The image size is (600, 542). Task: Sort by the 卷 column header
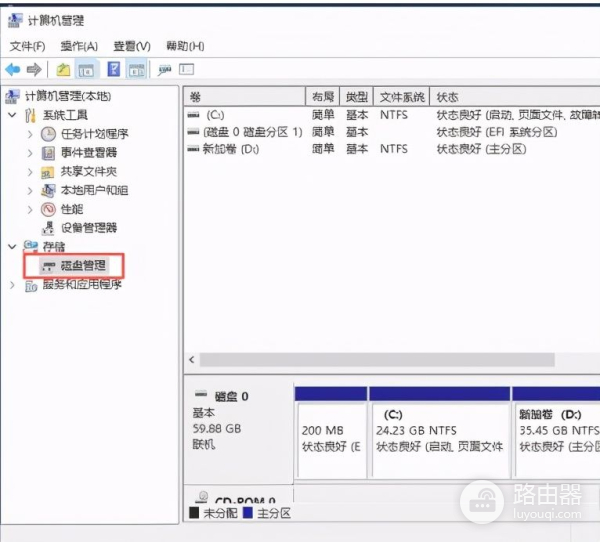point(245,97)
